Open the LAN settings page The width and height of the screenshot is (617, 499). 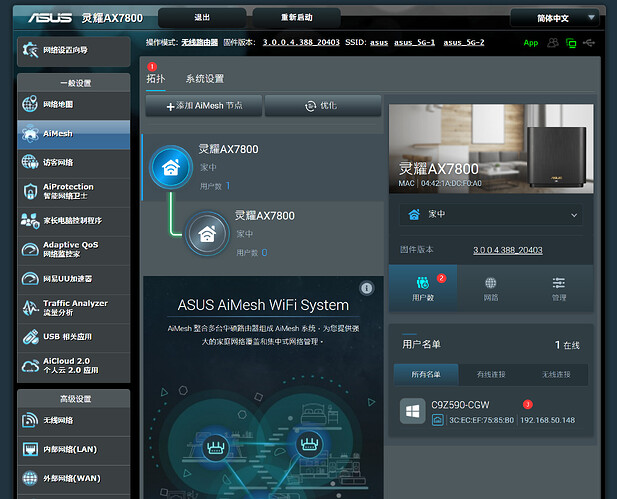pyautogui.click(x=74, y=450)
